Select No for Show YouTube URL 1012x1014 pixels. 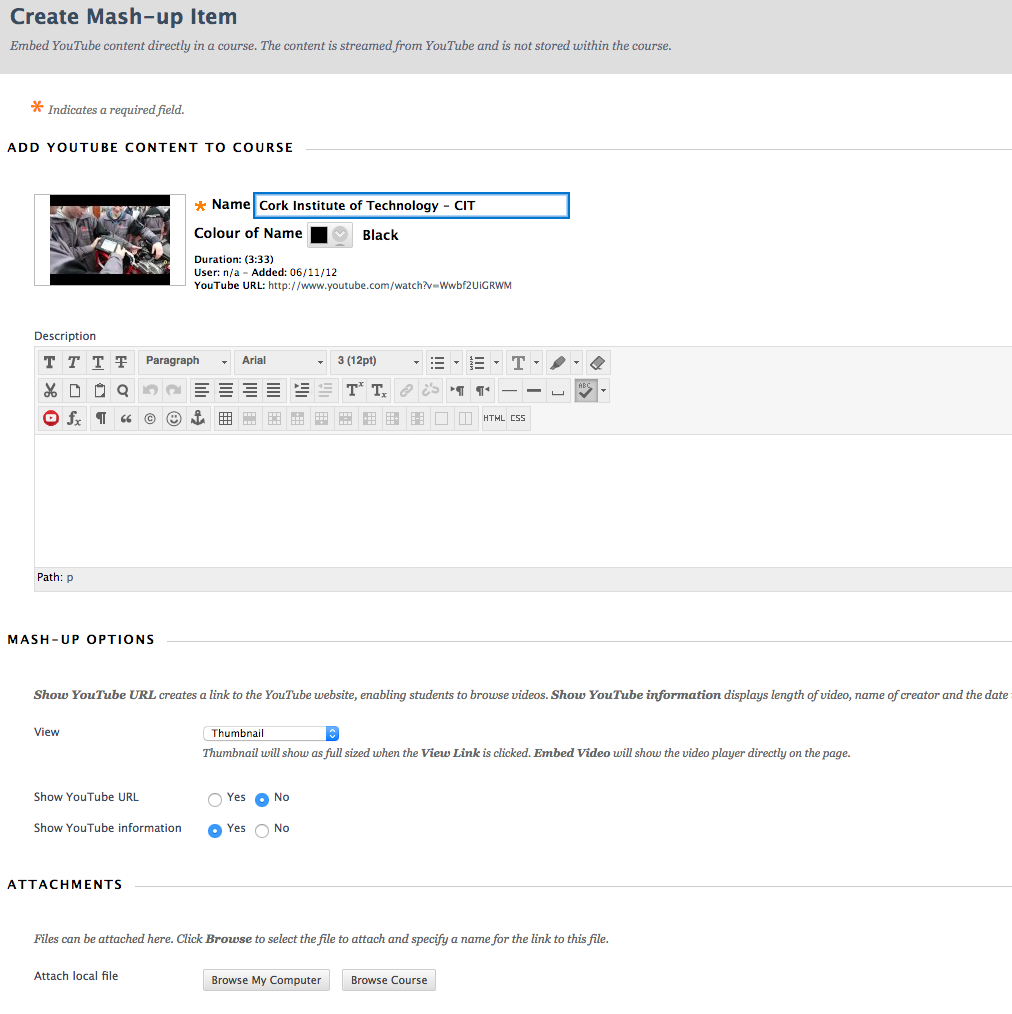tap(262, 800)
